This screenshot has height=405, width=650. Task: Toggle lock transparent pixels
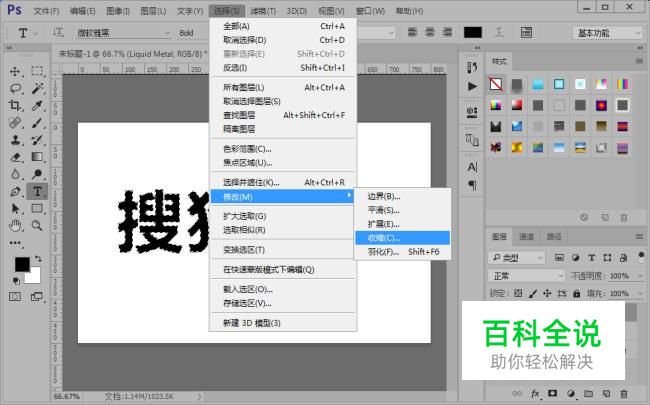(x=518, y=293)
